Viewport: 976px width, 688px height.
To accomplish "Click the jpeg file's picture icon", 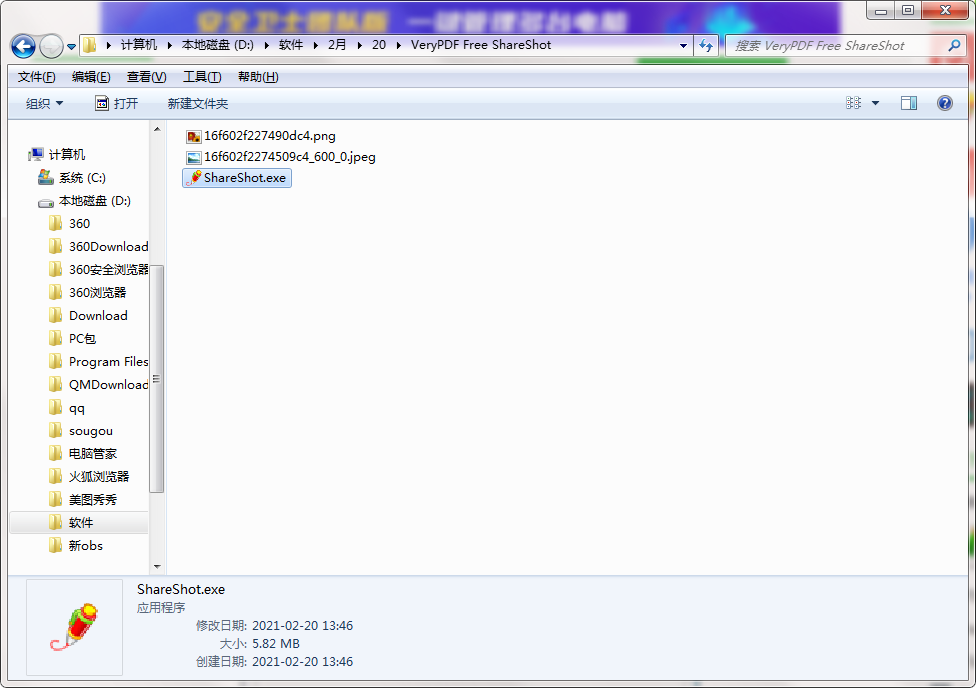I will tap(194, 158).
